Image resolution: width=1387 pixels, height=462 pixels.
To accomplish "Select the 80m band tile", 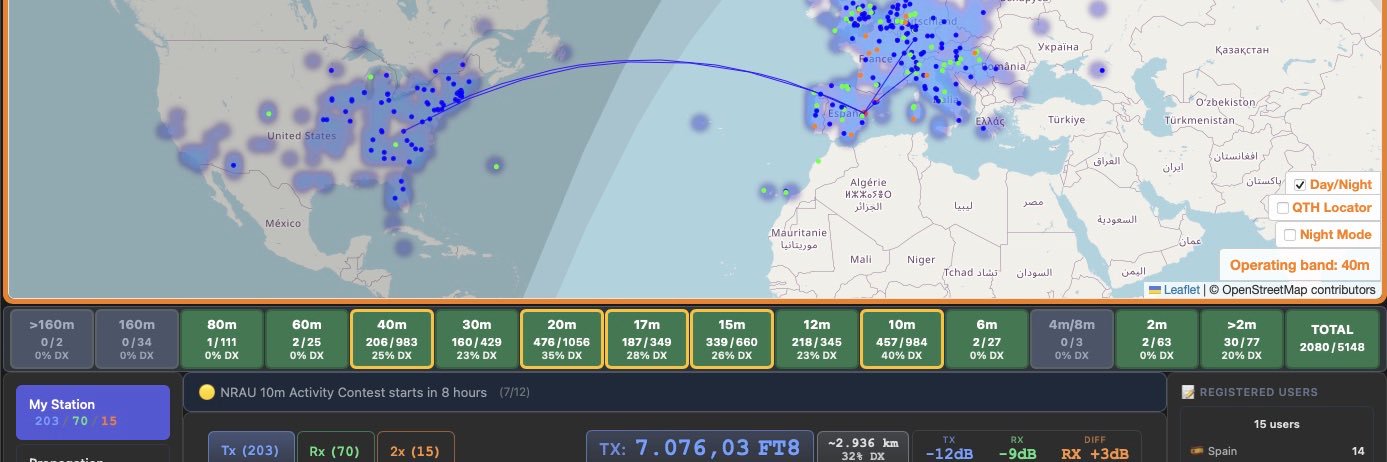I will point(221,340).
